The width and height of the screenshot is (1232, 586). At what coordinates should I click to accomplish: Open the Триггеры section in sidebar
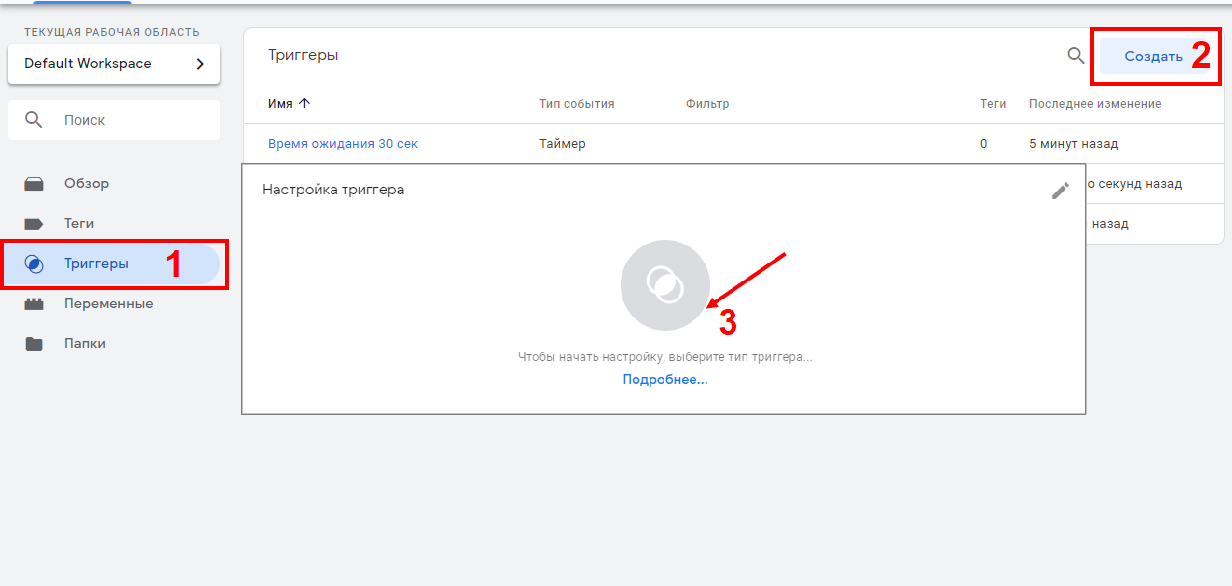pos(96,264)
